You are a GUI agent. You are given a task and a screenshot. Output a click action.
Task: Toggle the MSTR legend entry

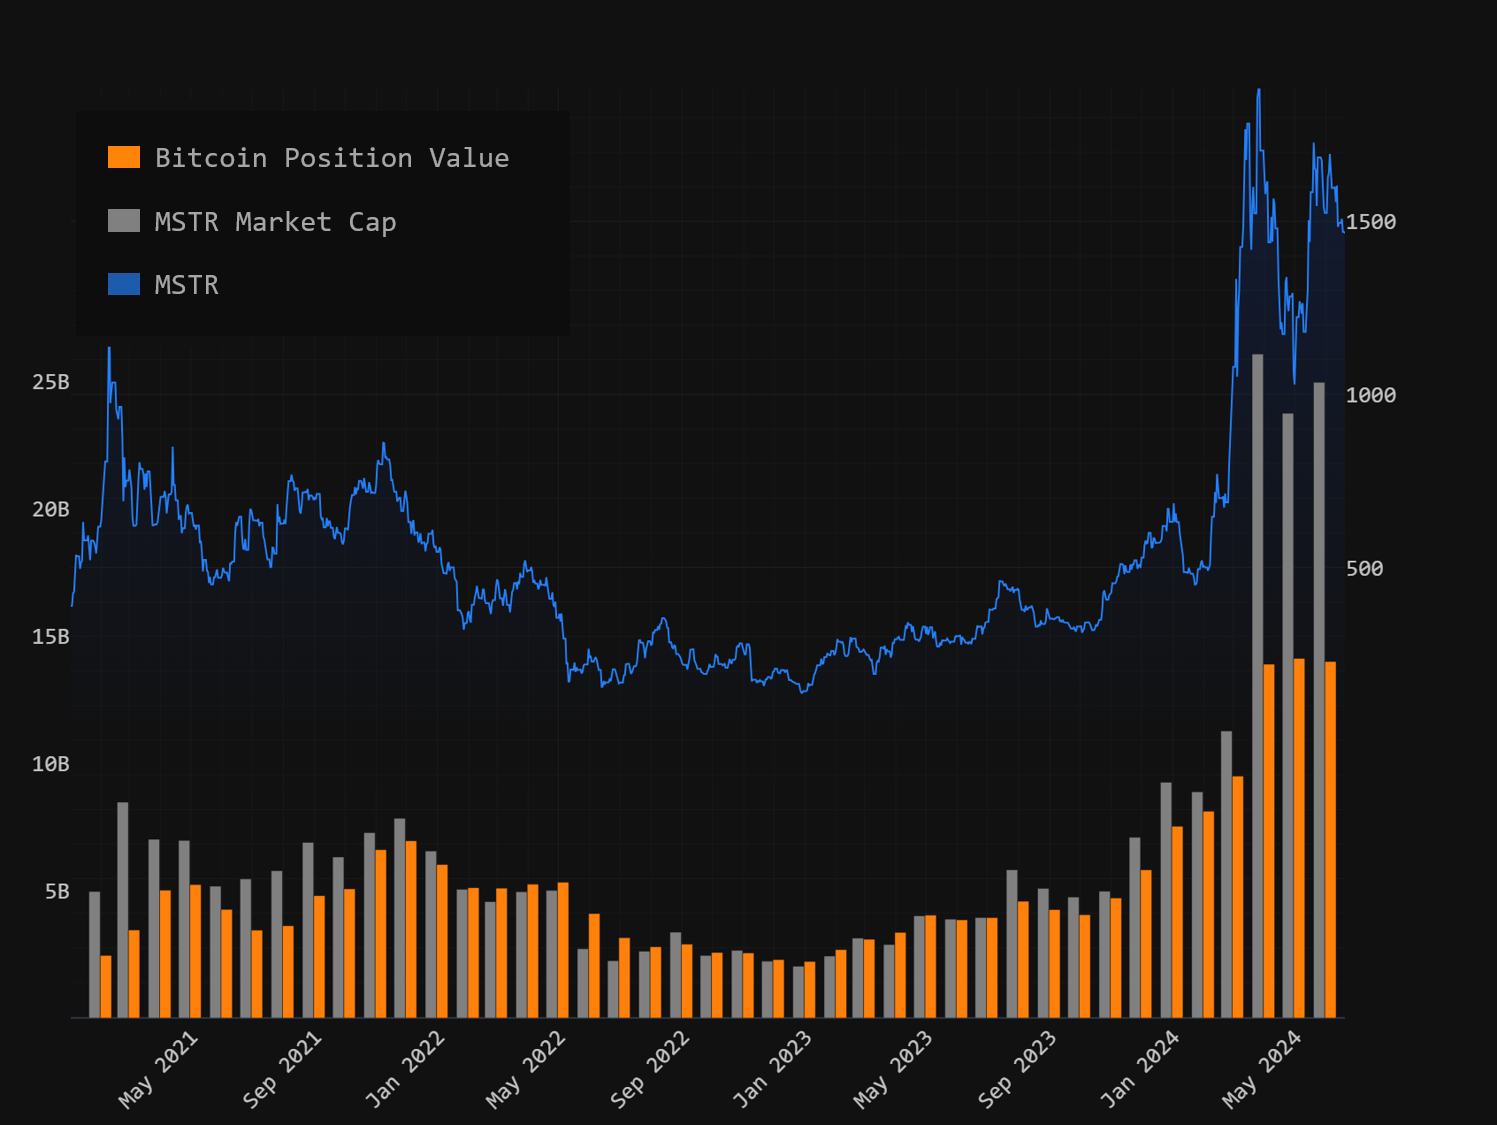click(163, 285)
